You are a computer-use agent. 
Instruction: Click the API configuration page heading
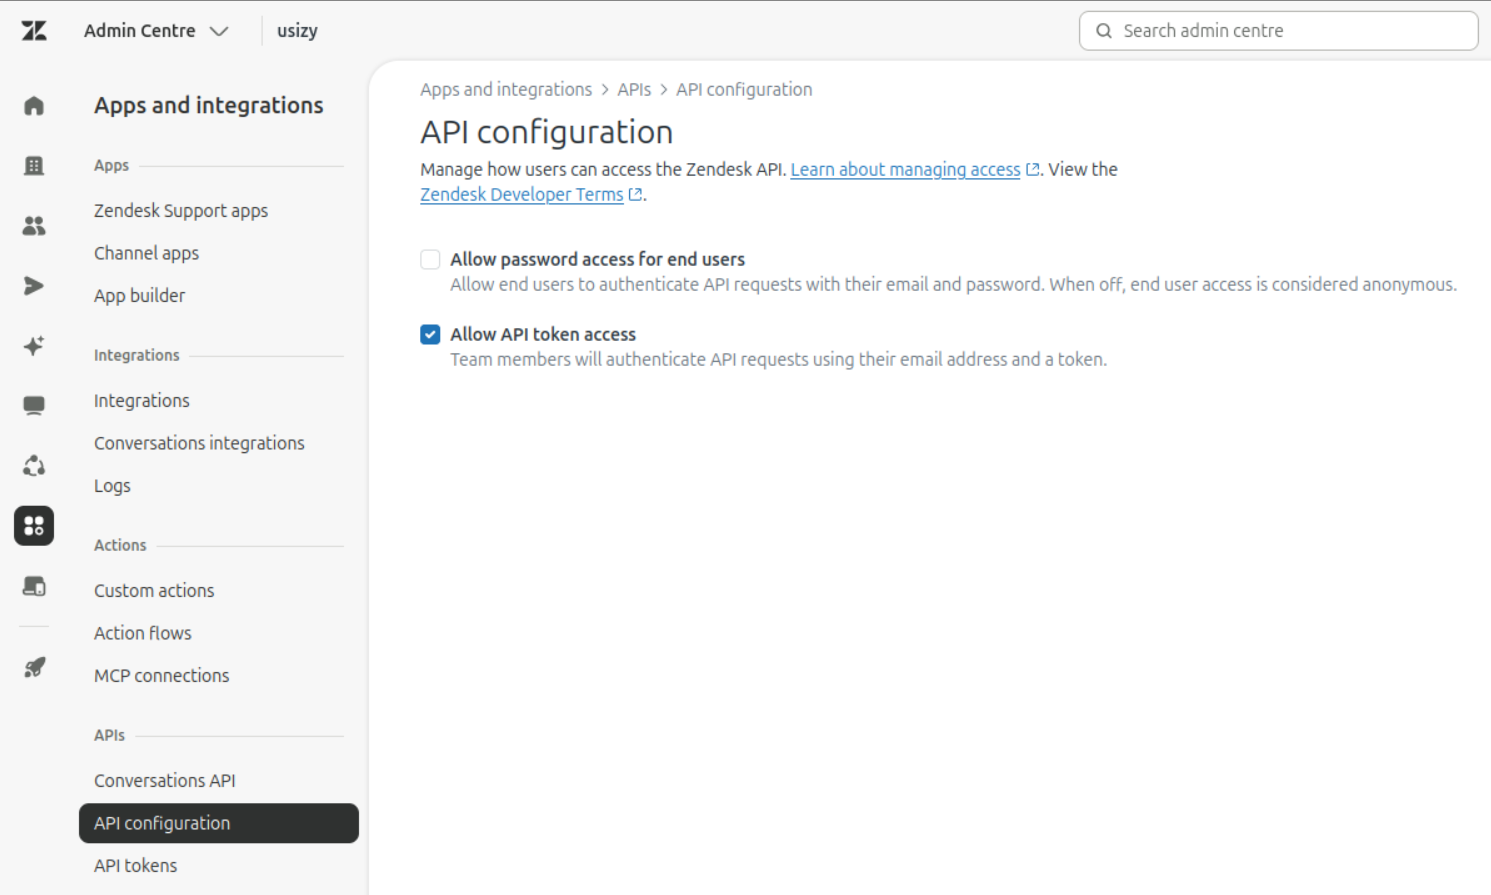coord(546,132)
